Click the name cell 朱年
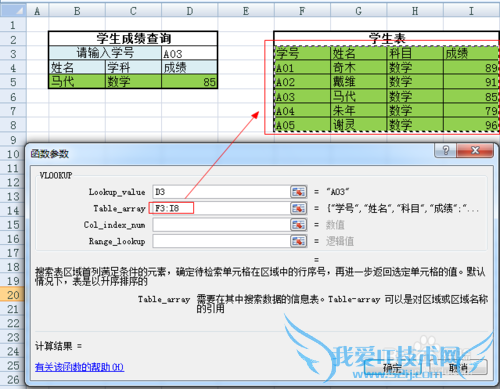The image size is (500, 389). pyautogui.click(x=359, y=111)
